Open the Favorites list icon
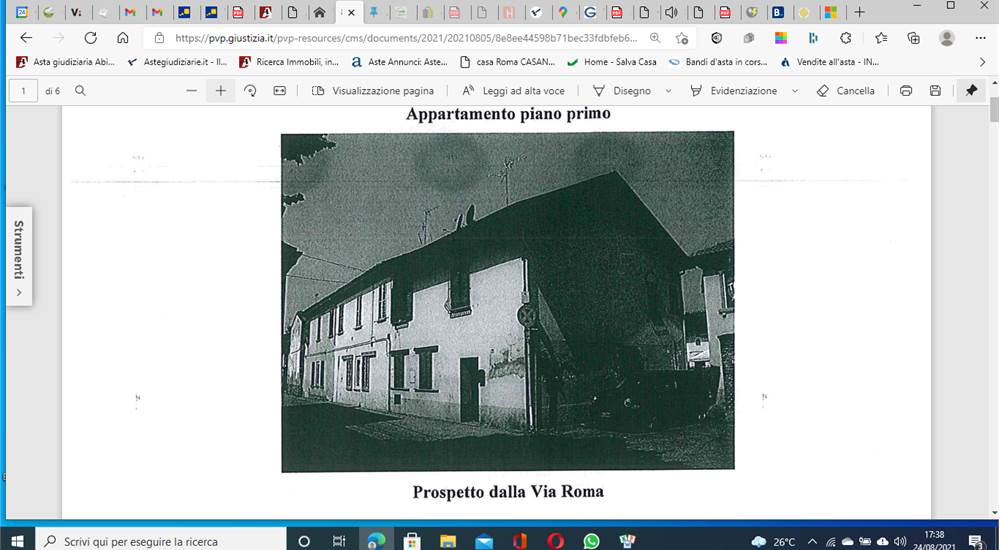 (881, 38)
